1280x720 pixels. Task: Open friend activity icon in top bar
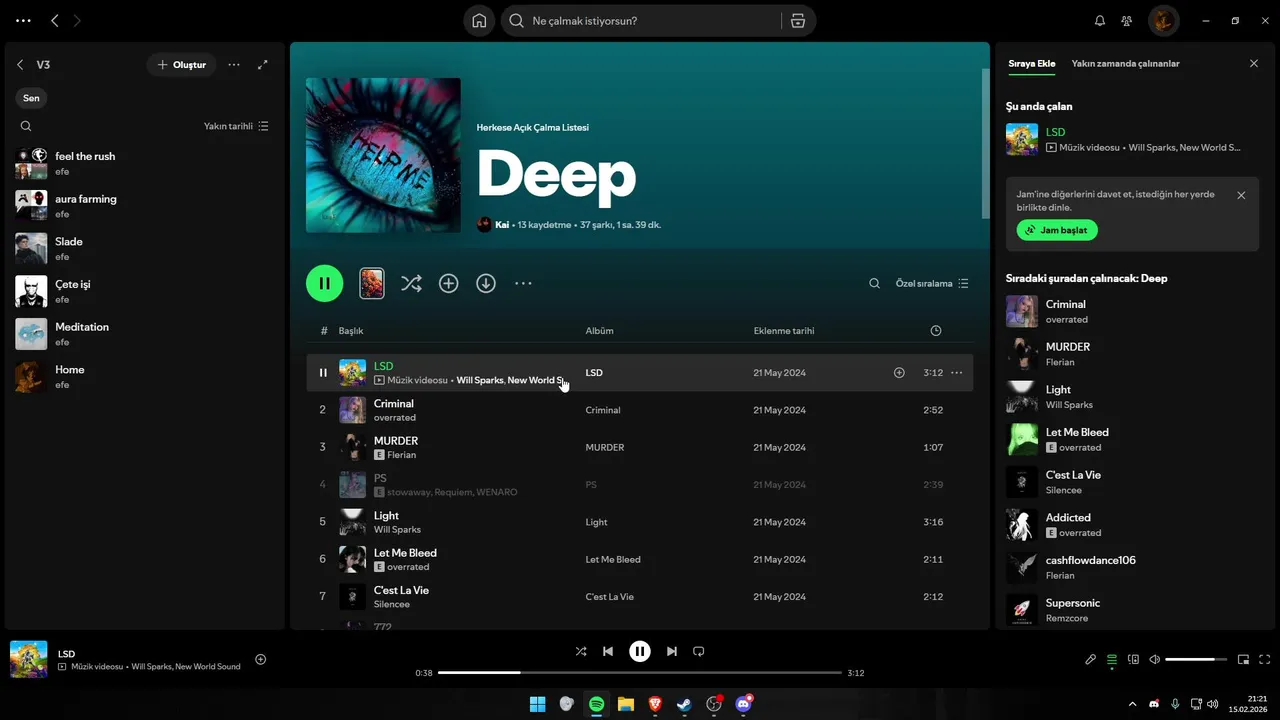tap(1127, 21)
